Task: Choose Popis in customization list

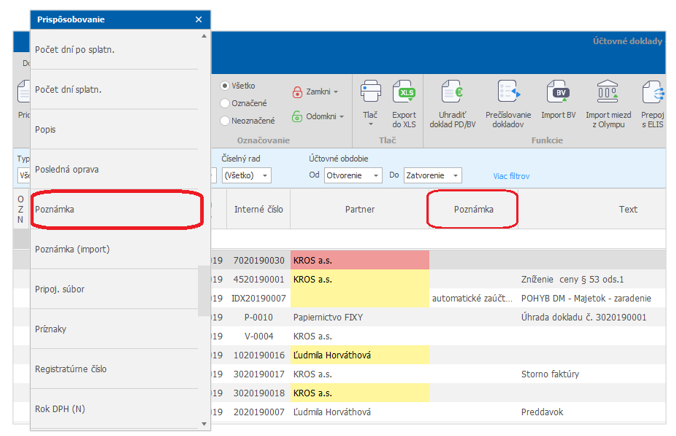Action: (x=114, y=129)
